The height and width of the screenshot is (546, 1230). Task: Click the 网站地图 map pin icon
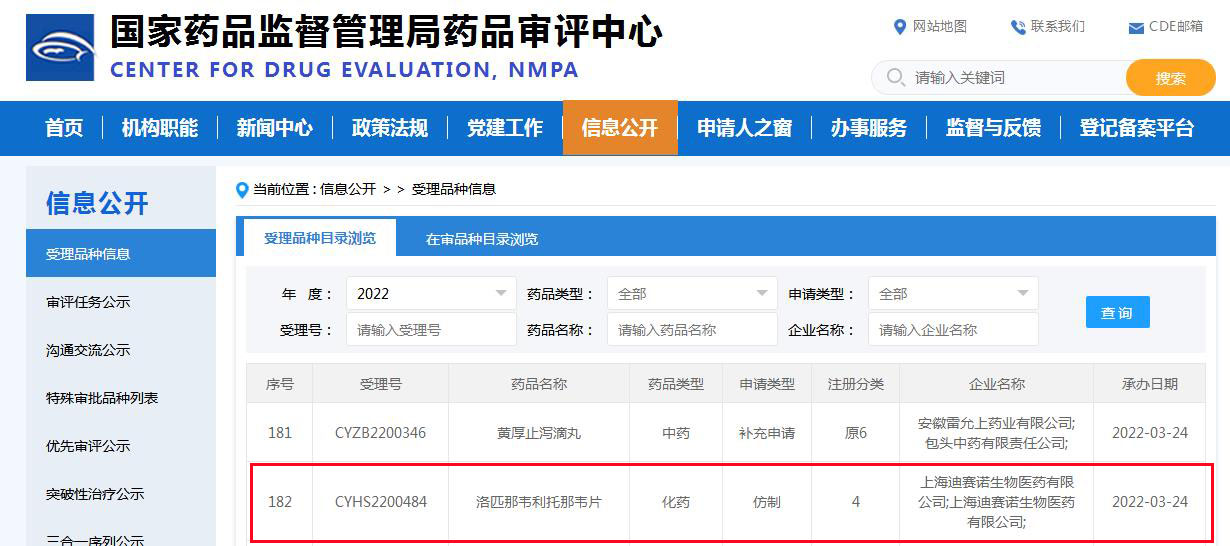point(899,27)
